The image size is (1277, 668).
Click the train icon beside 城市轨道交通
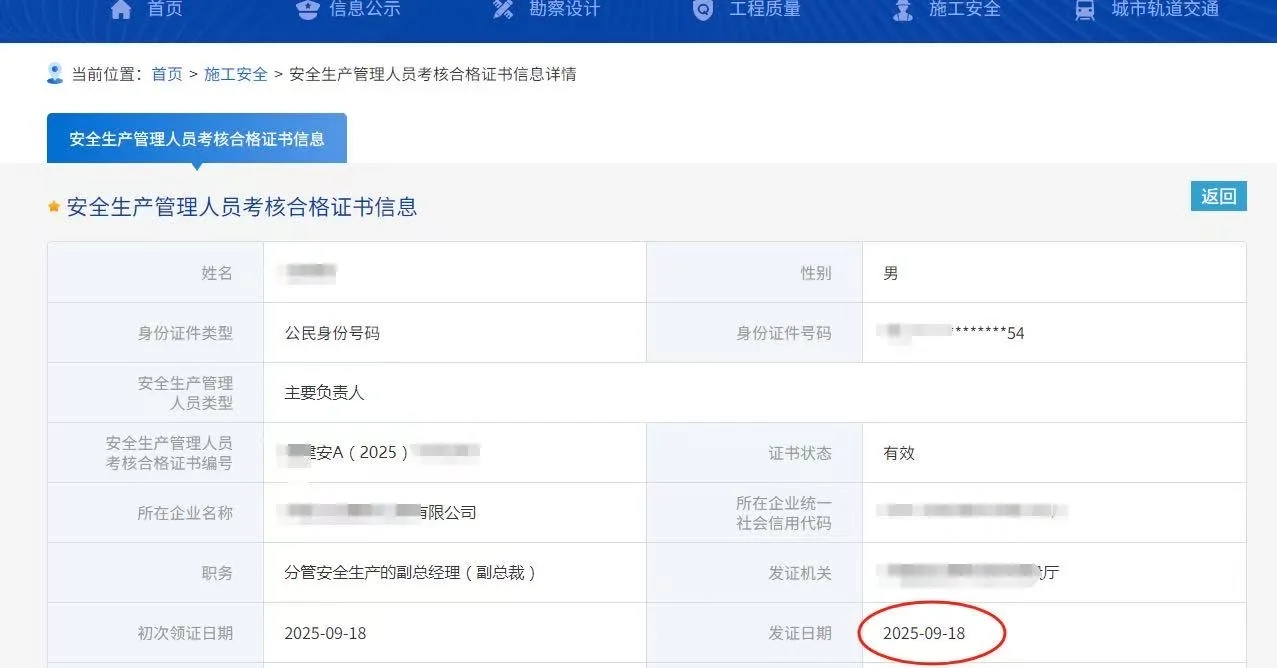pos(1085,9)
